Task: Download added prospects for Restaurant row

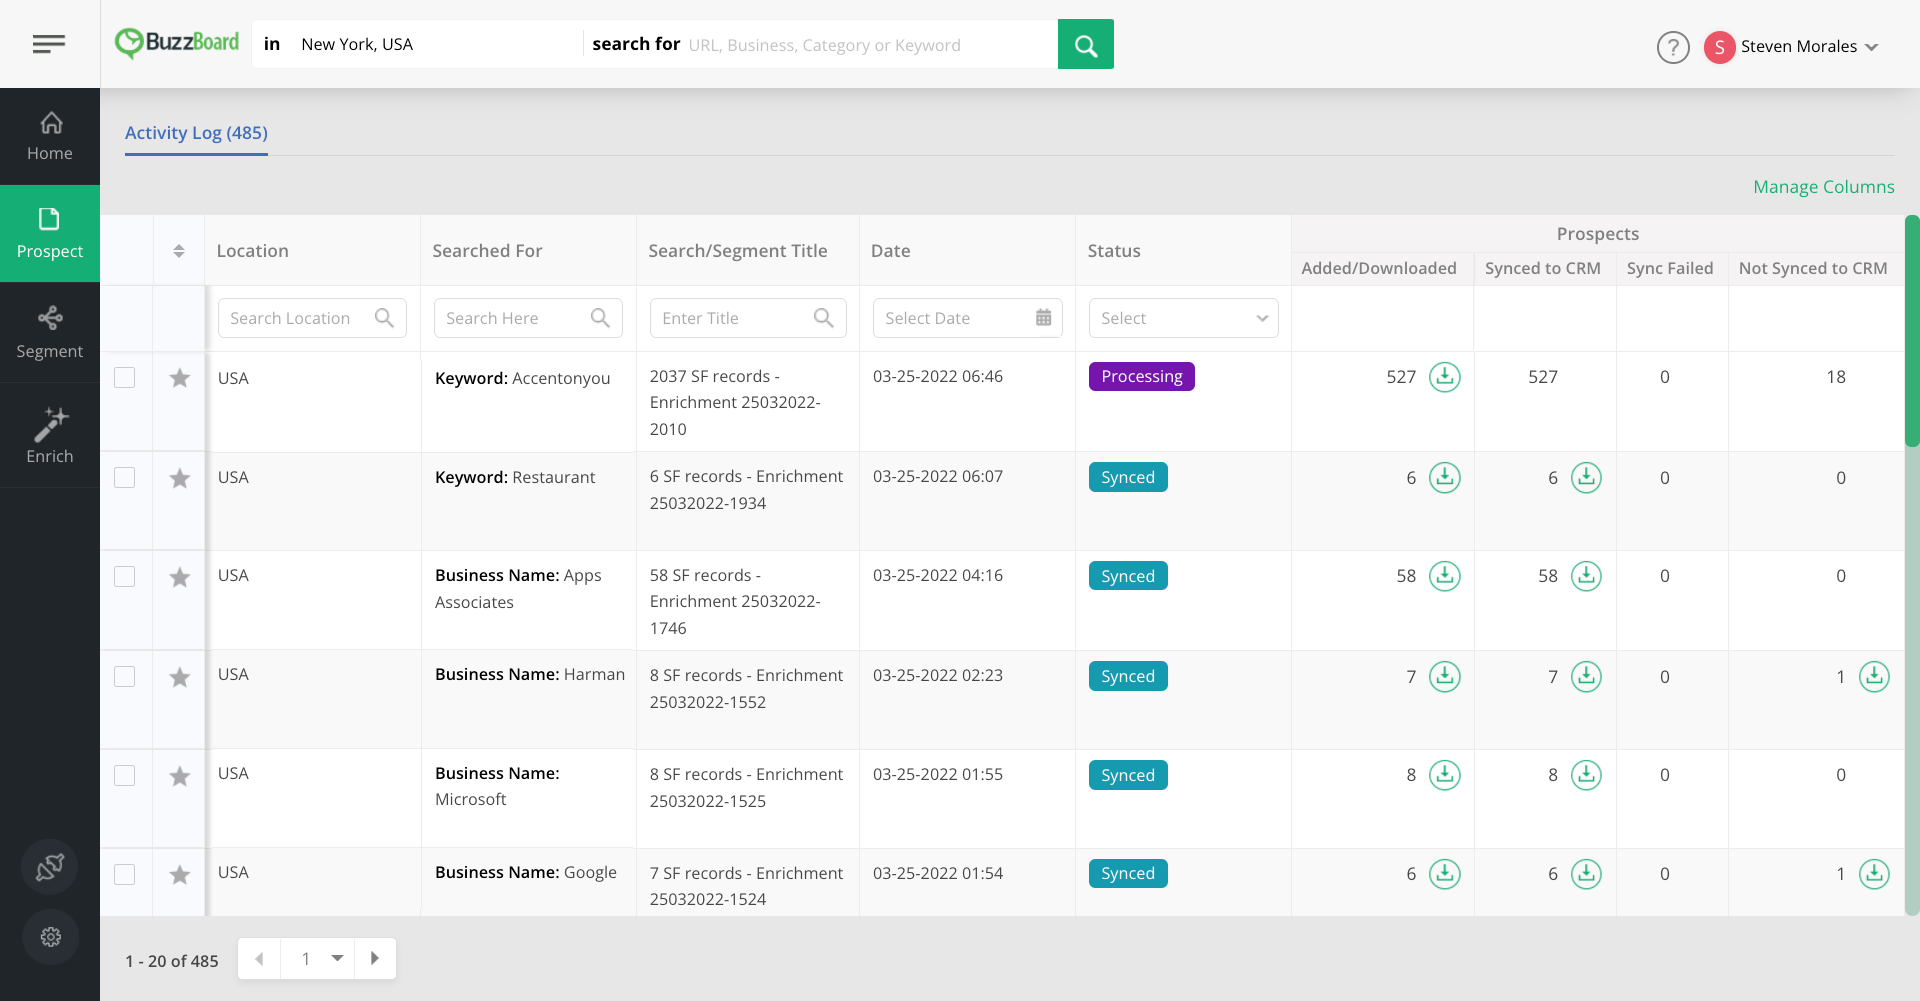Action: coord(1444,478)
